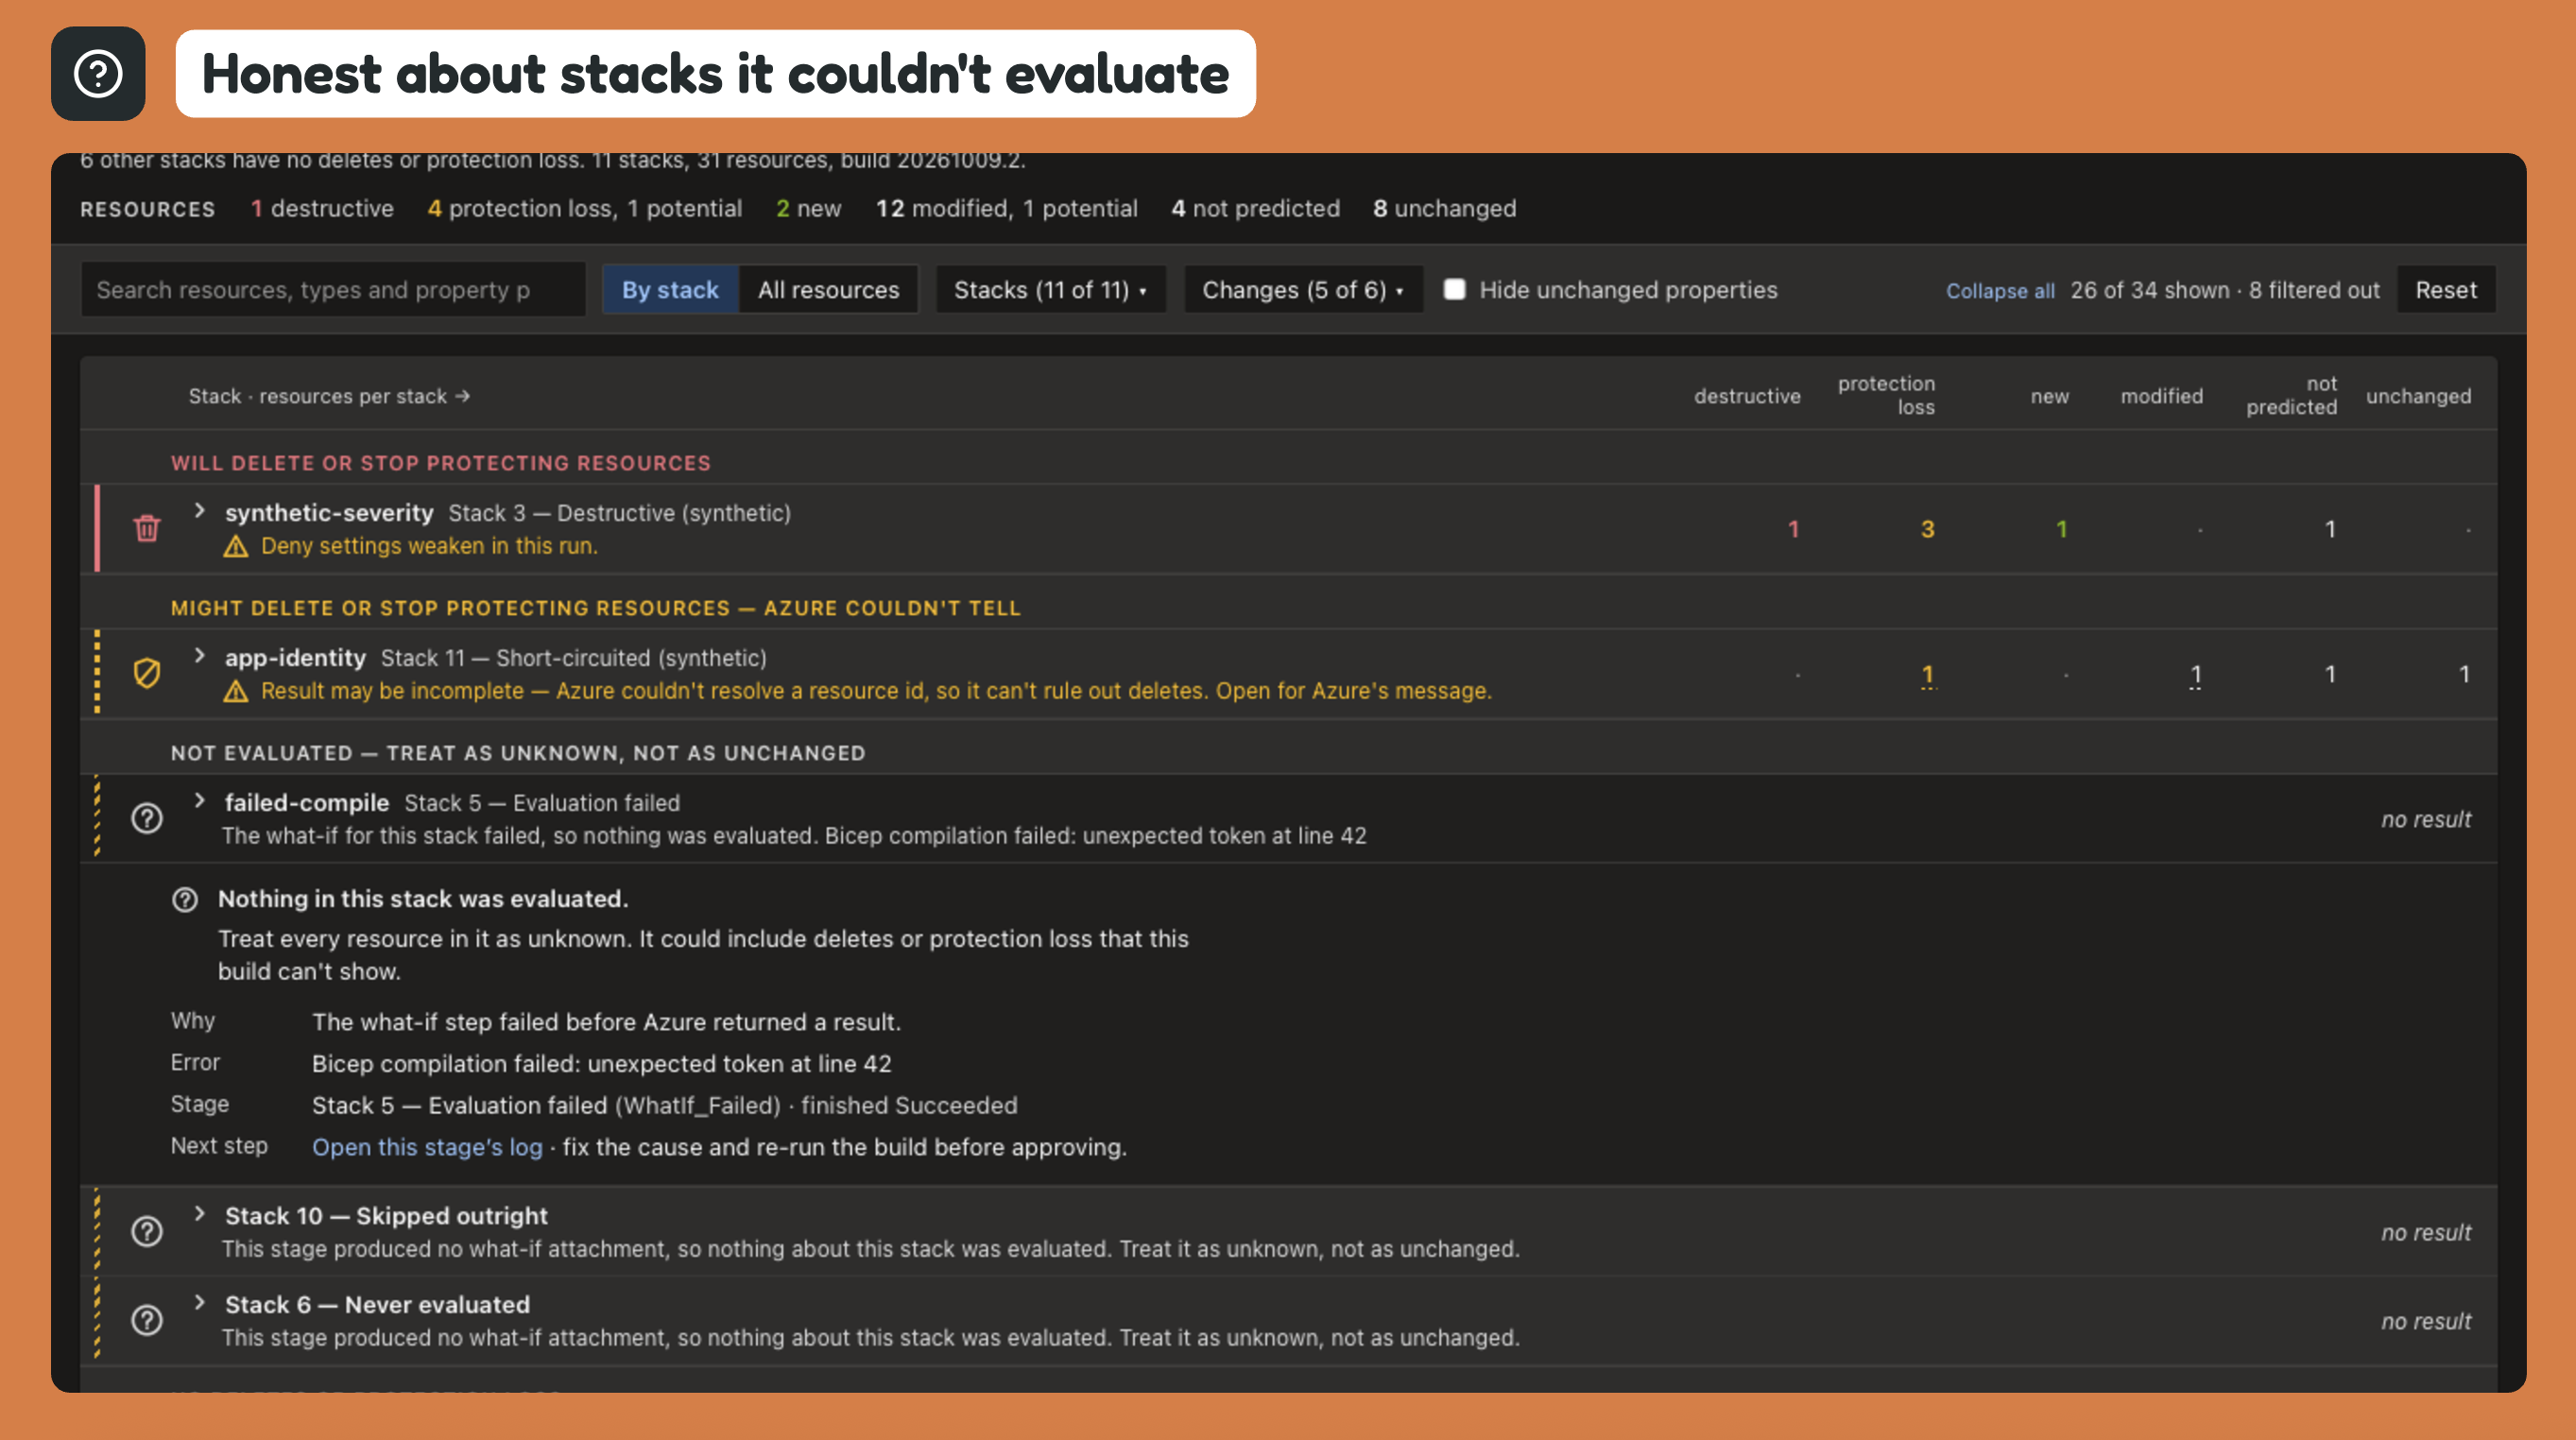
Task: Click destructive count 1 for synthetic-severity
Action: (x=1793, y=529)
